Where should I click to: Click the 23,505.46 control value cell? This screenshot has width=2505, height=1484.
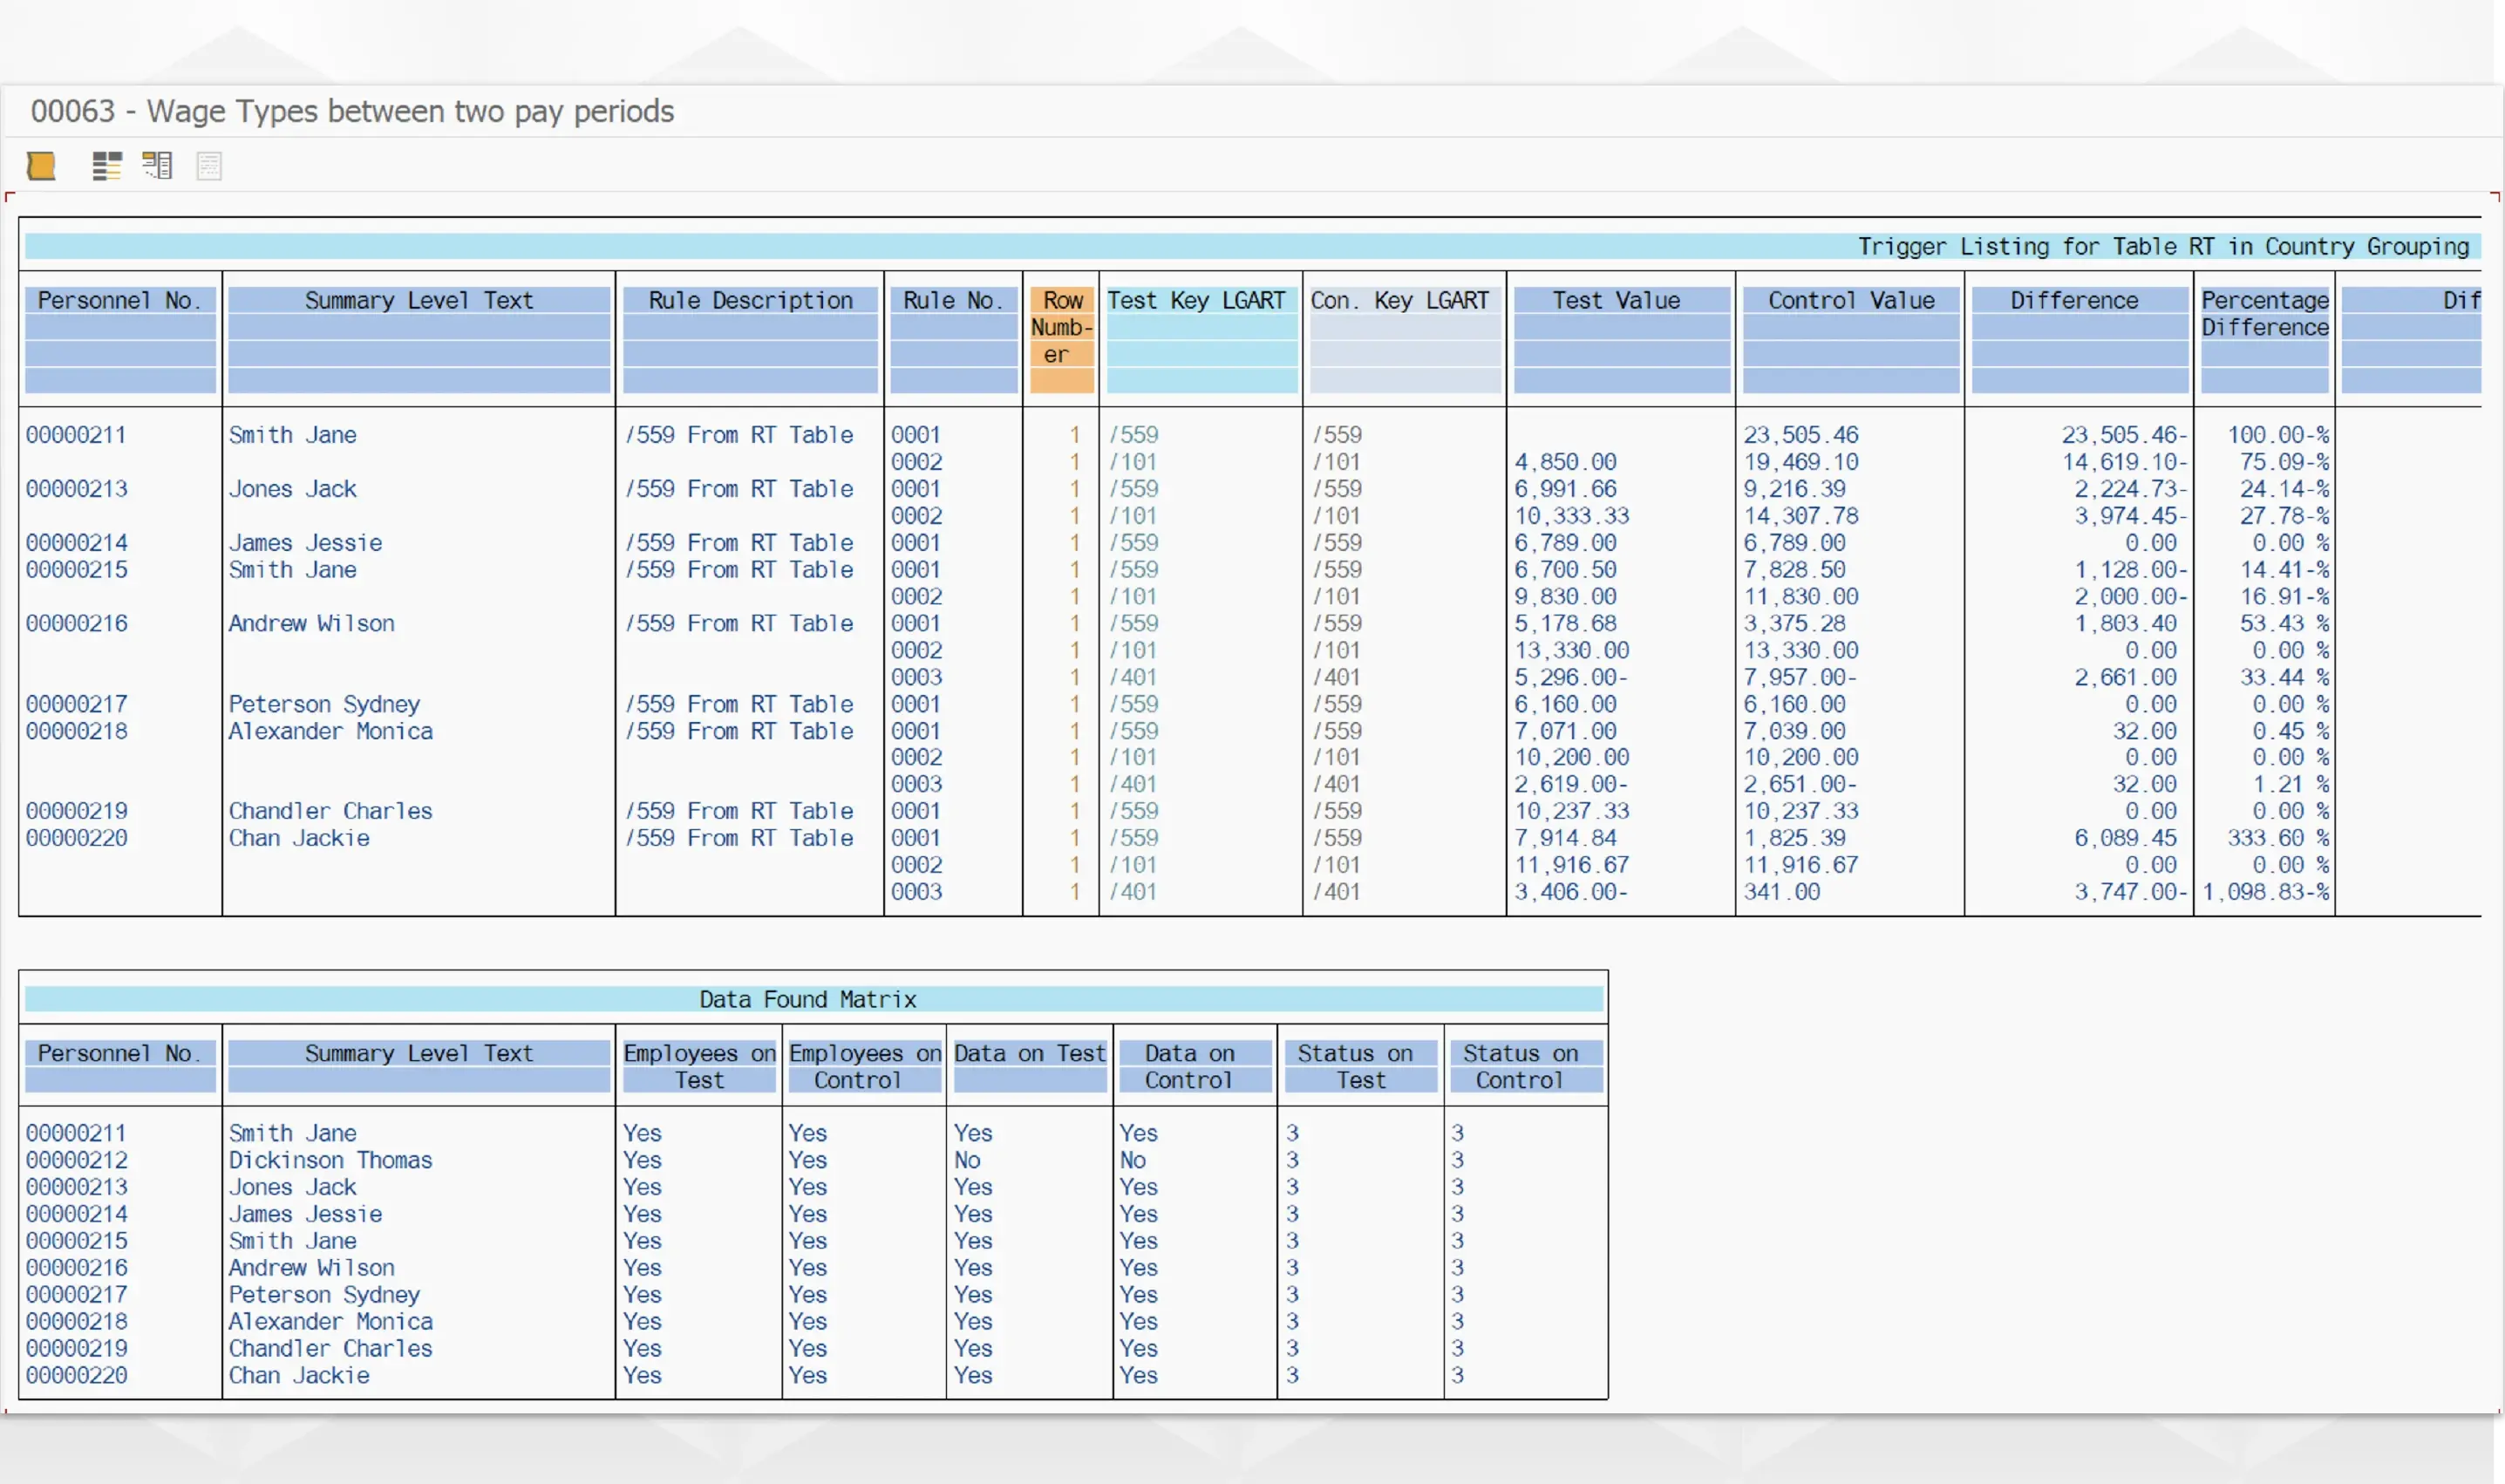tap(1801, 436)
